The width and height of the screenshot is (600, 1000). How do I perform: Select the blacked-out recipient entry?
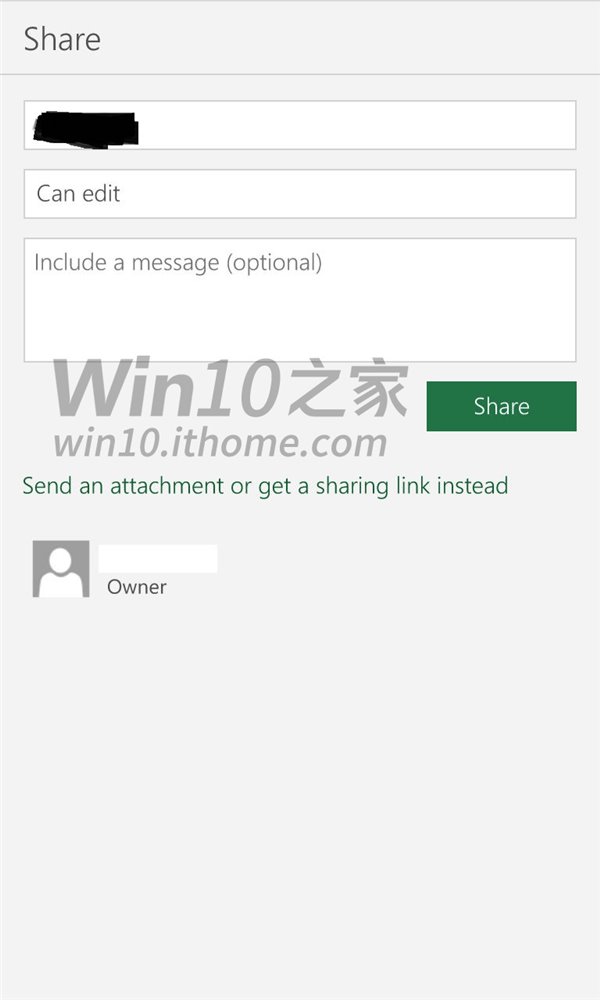point(86,129)
